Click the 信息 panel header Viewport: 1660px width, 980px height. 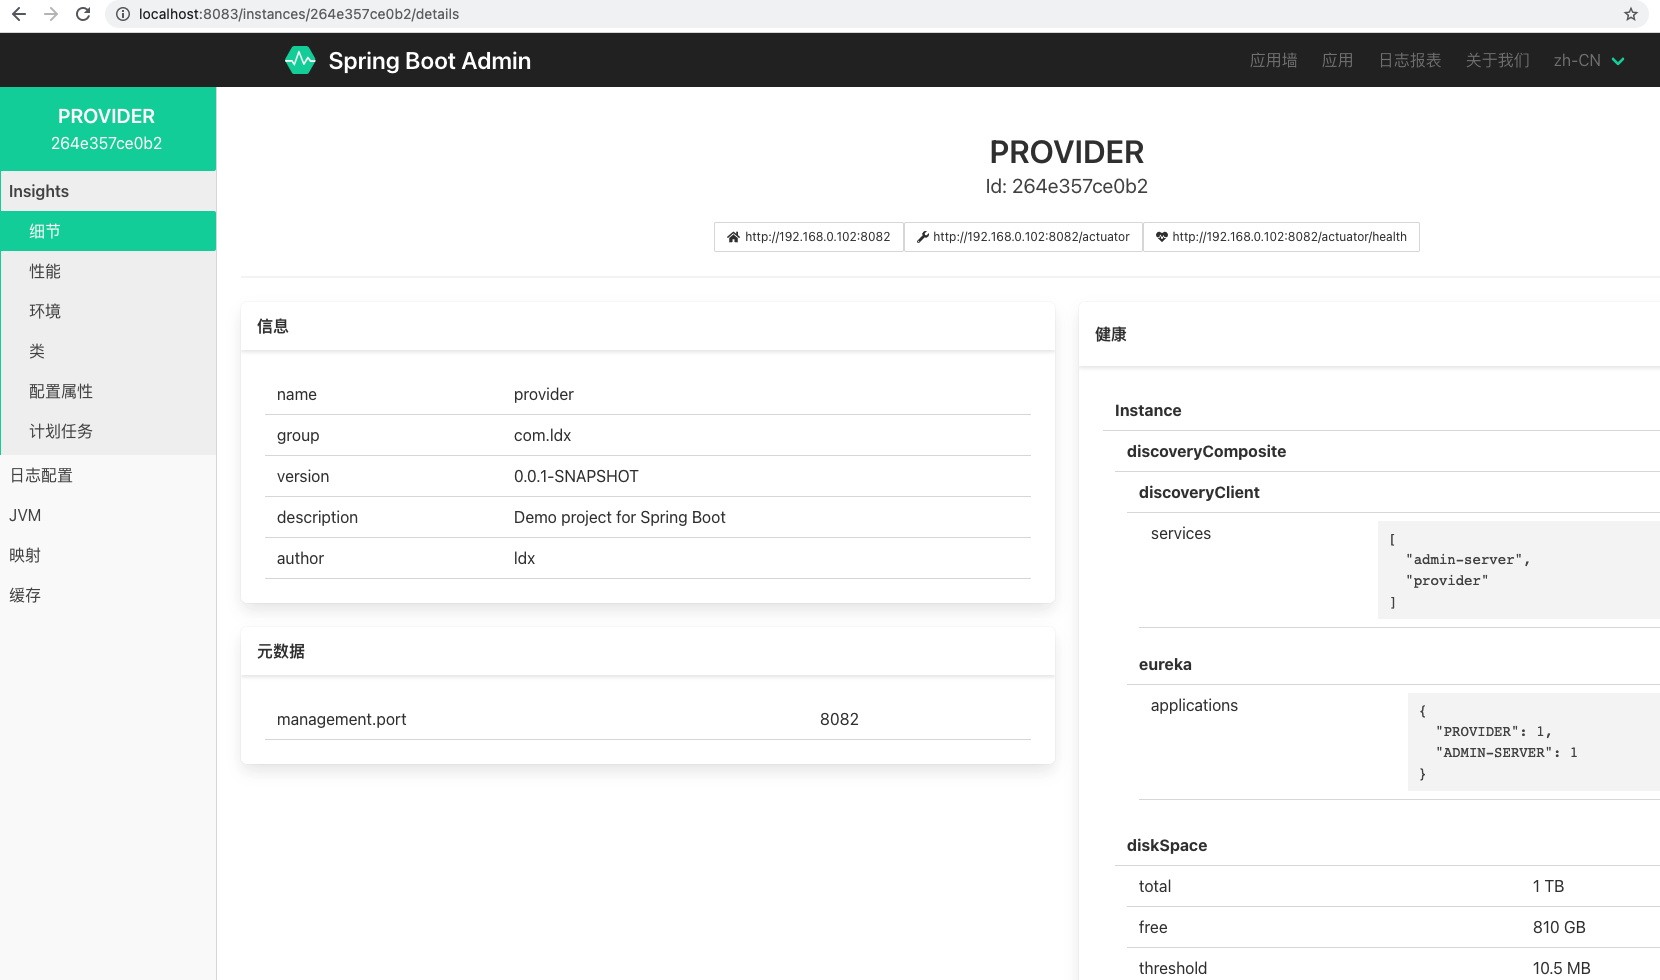648,326
